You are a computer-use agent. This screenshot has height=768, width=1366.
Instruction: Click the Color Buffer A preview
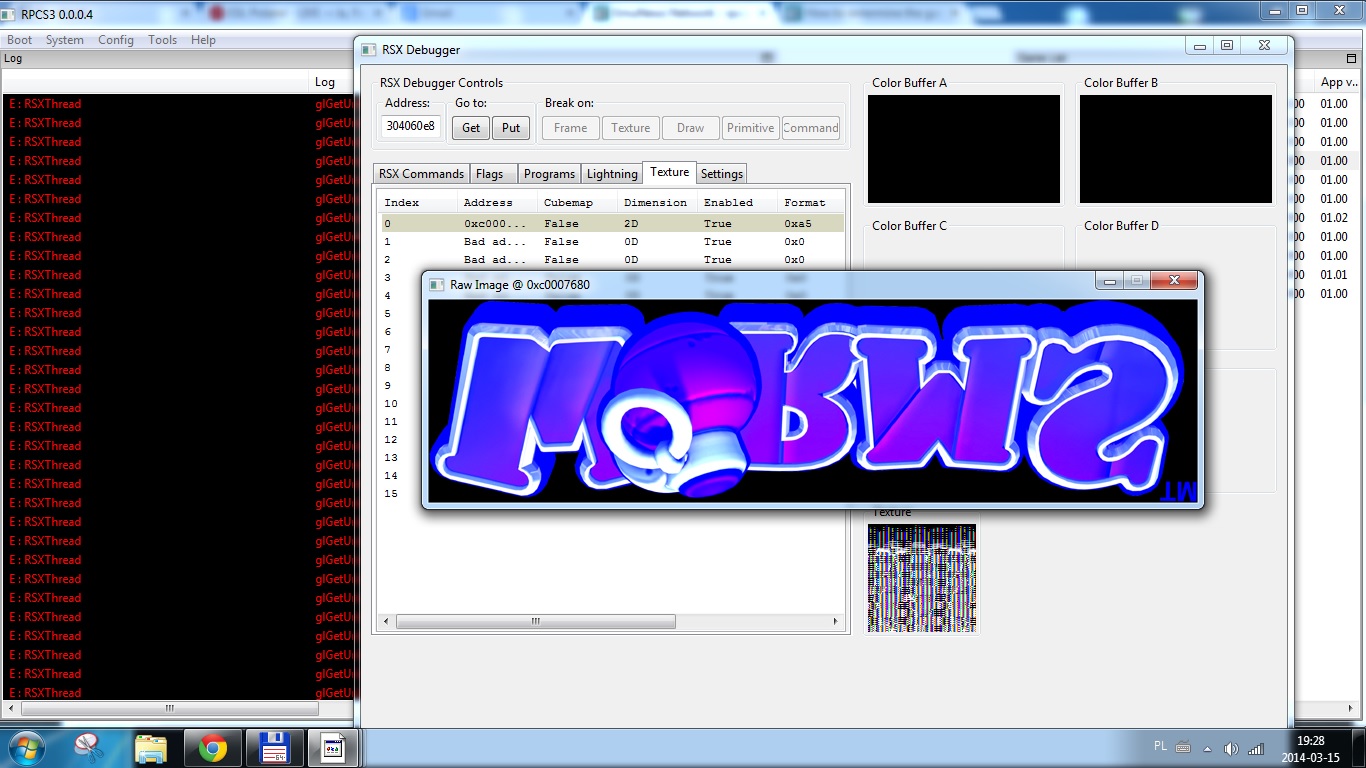[964, 149]
